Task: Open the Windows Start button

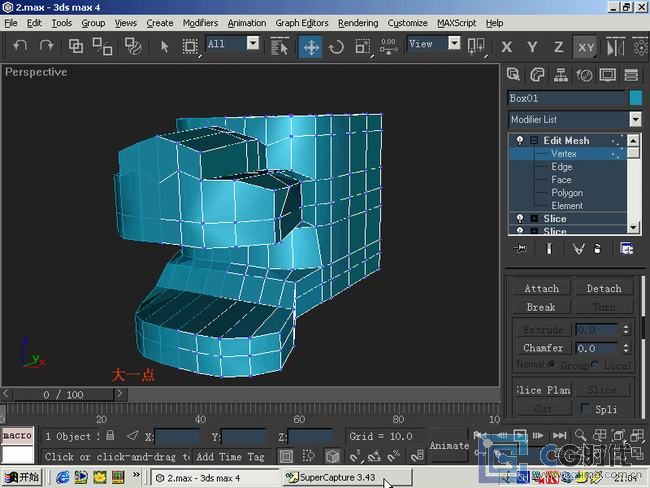Action: coord(22,478)
